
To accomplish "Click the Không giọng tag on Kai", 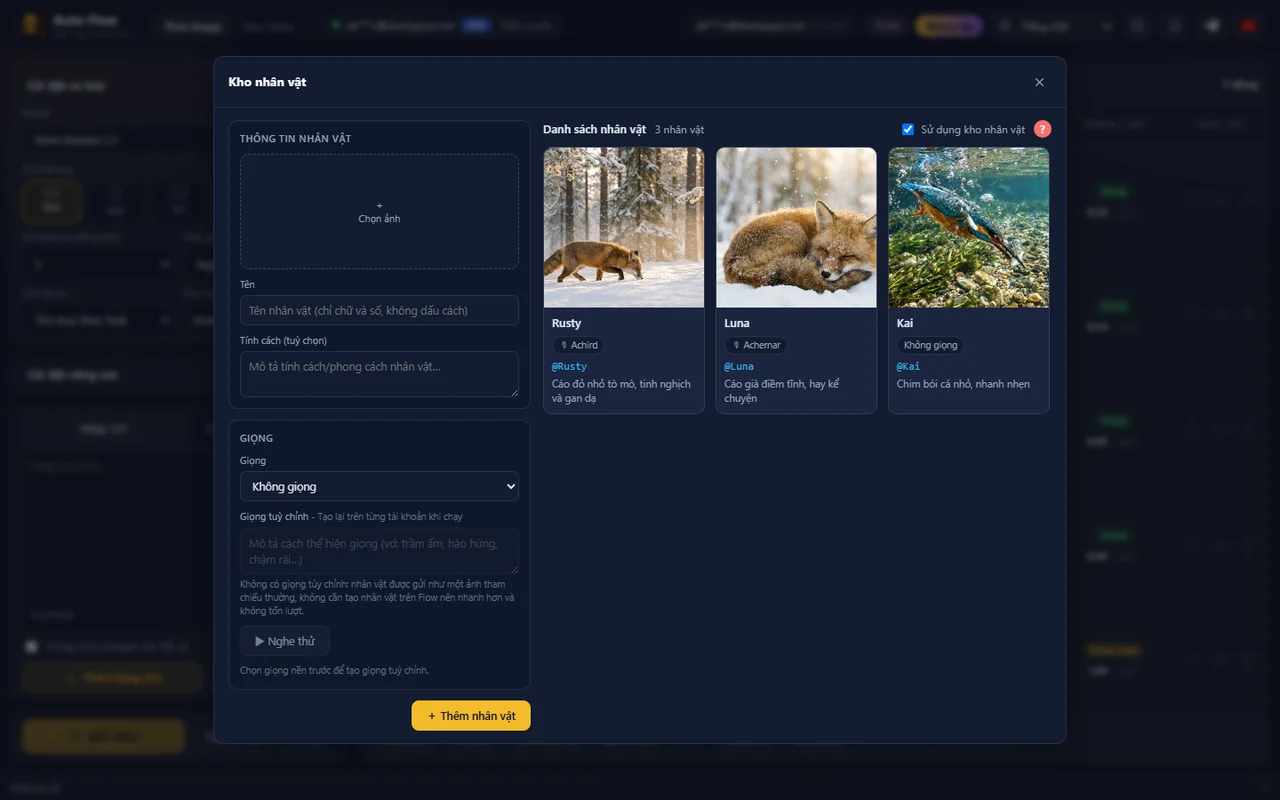I will click(x=930, y=345).
